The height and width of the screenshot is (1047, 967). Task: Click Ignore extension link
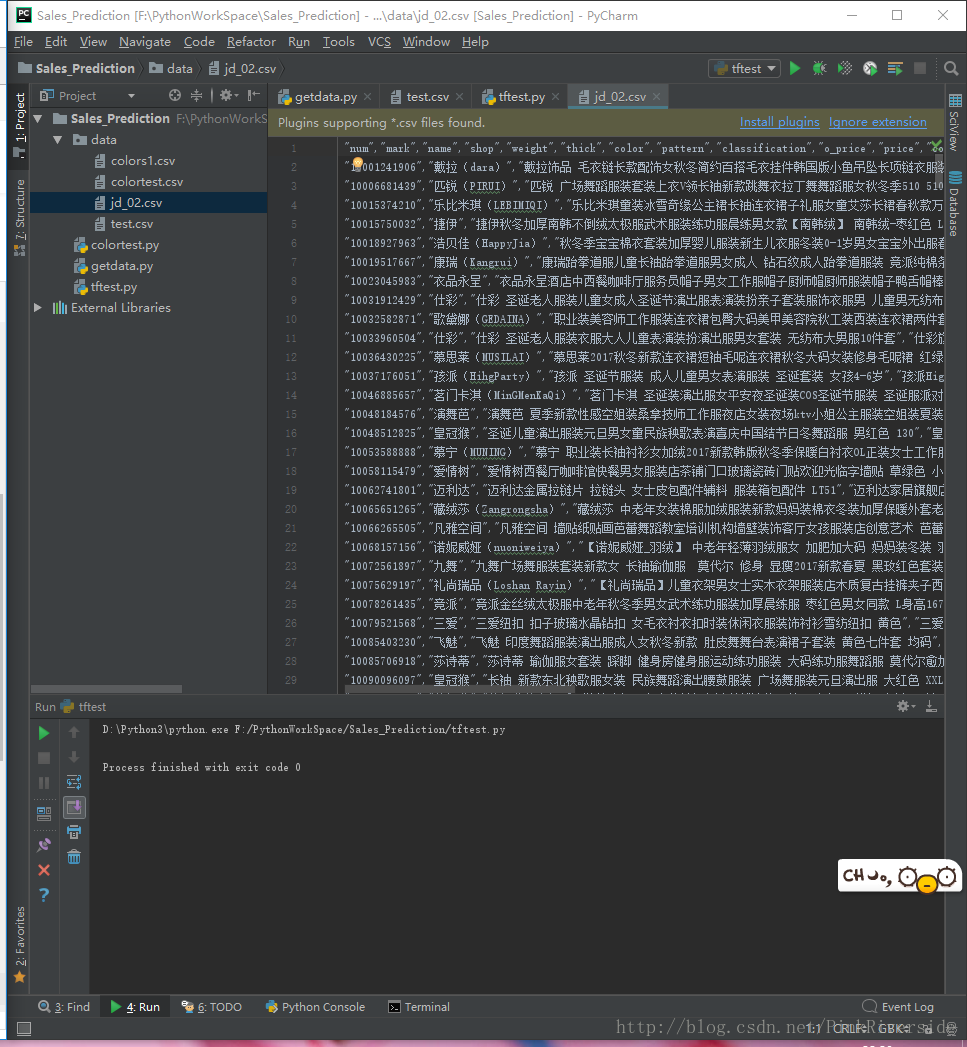(878, 122)
